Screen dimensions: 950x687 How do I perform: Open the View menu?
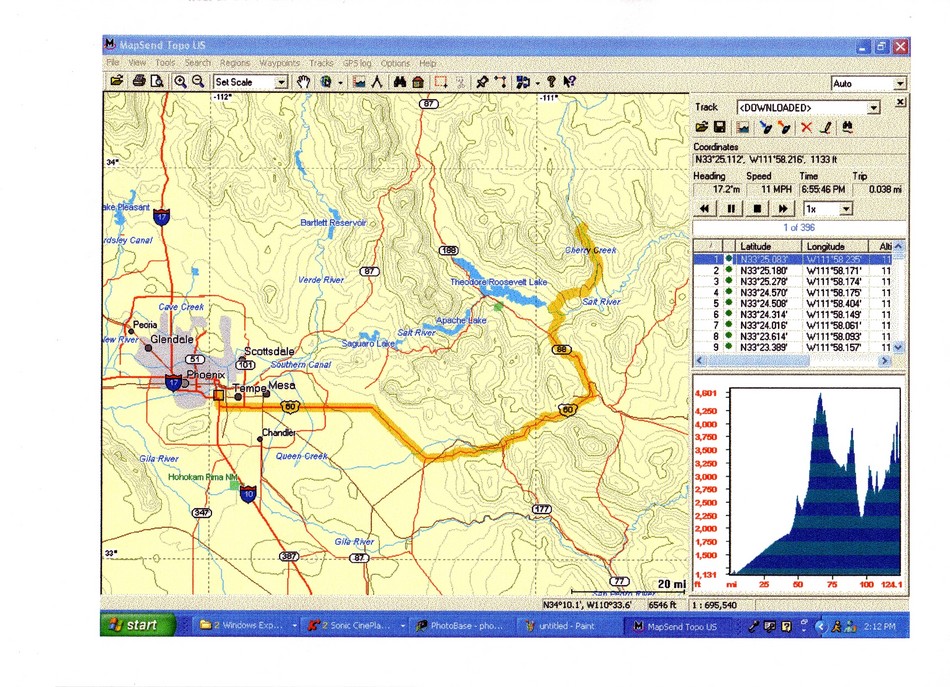(x=137, y=62)
